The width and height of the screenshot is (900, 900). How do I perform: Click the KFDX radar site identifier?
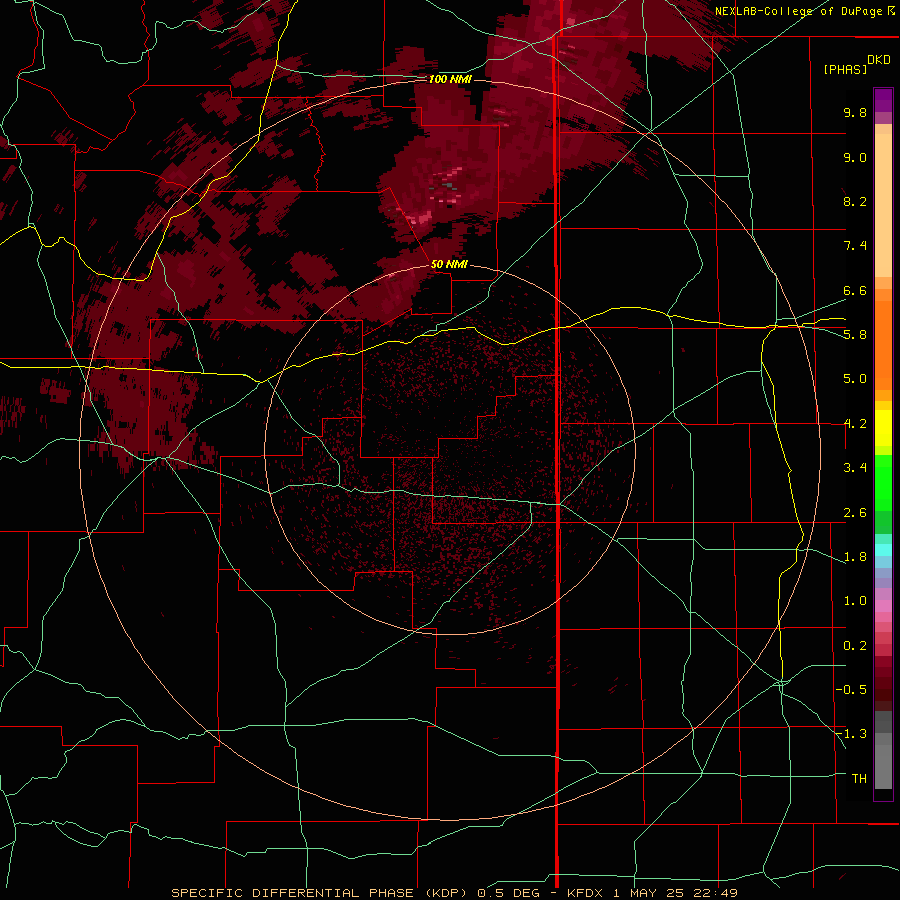point(585,893)
